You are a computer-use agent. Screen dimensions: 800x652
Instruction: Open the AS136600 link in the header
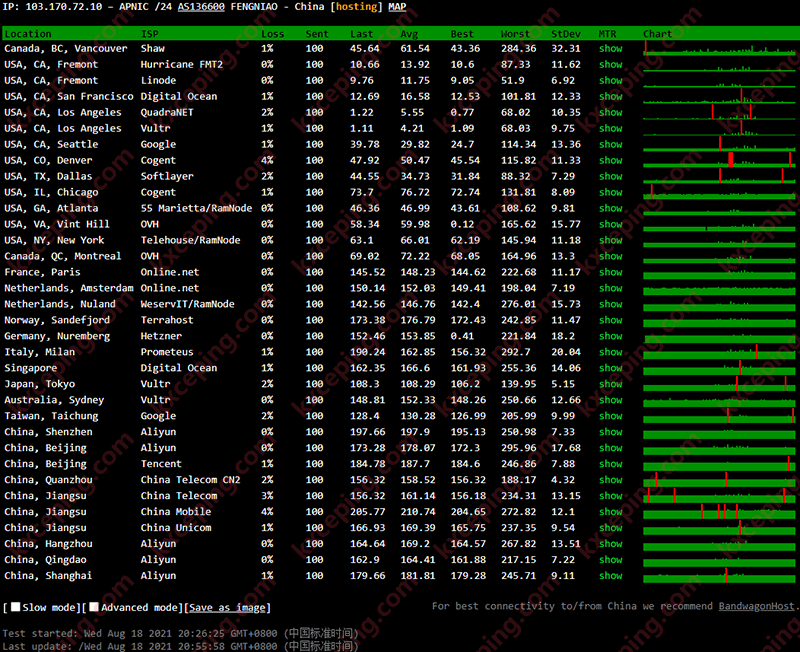pos(201,7)
